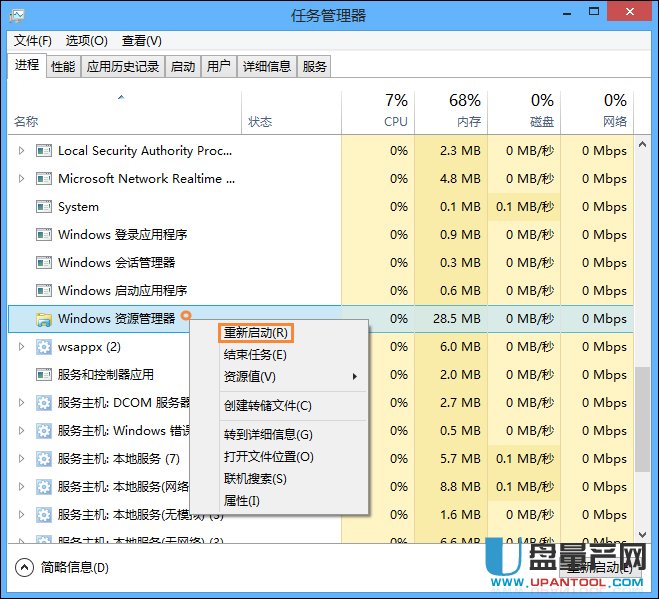The height and width of the screenshot is (599, 659).
Task: Expand the wsappx (2) group
Action: click(x=21, y=347)
